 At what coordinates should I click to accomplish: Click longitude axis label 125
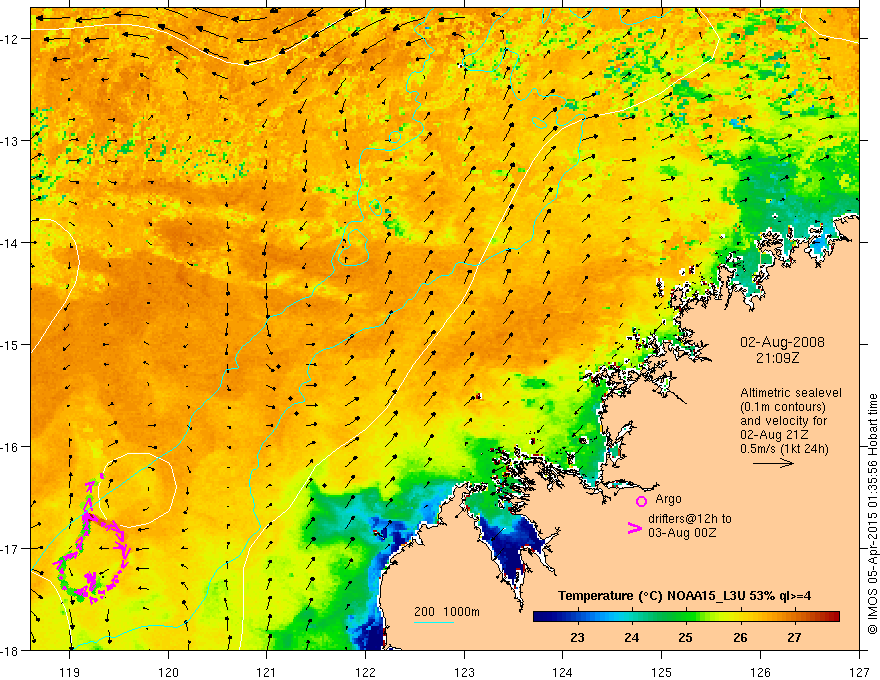coord(662,672)
